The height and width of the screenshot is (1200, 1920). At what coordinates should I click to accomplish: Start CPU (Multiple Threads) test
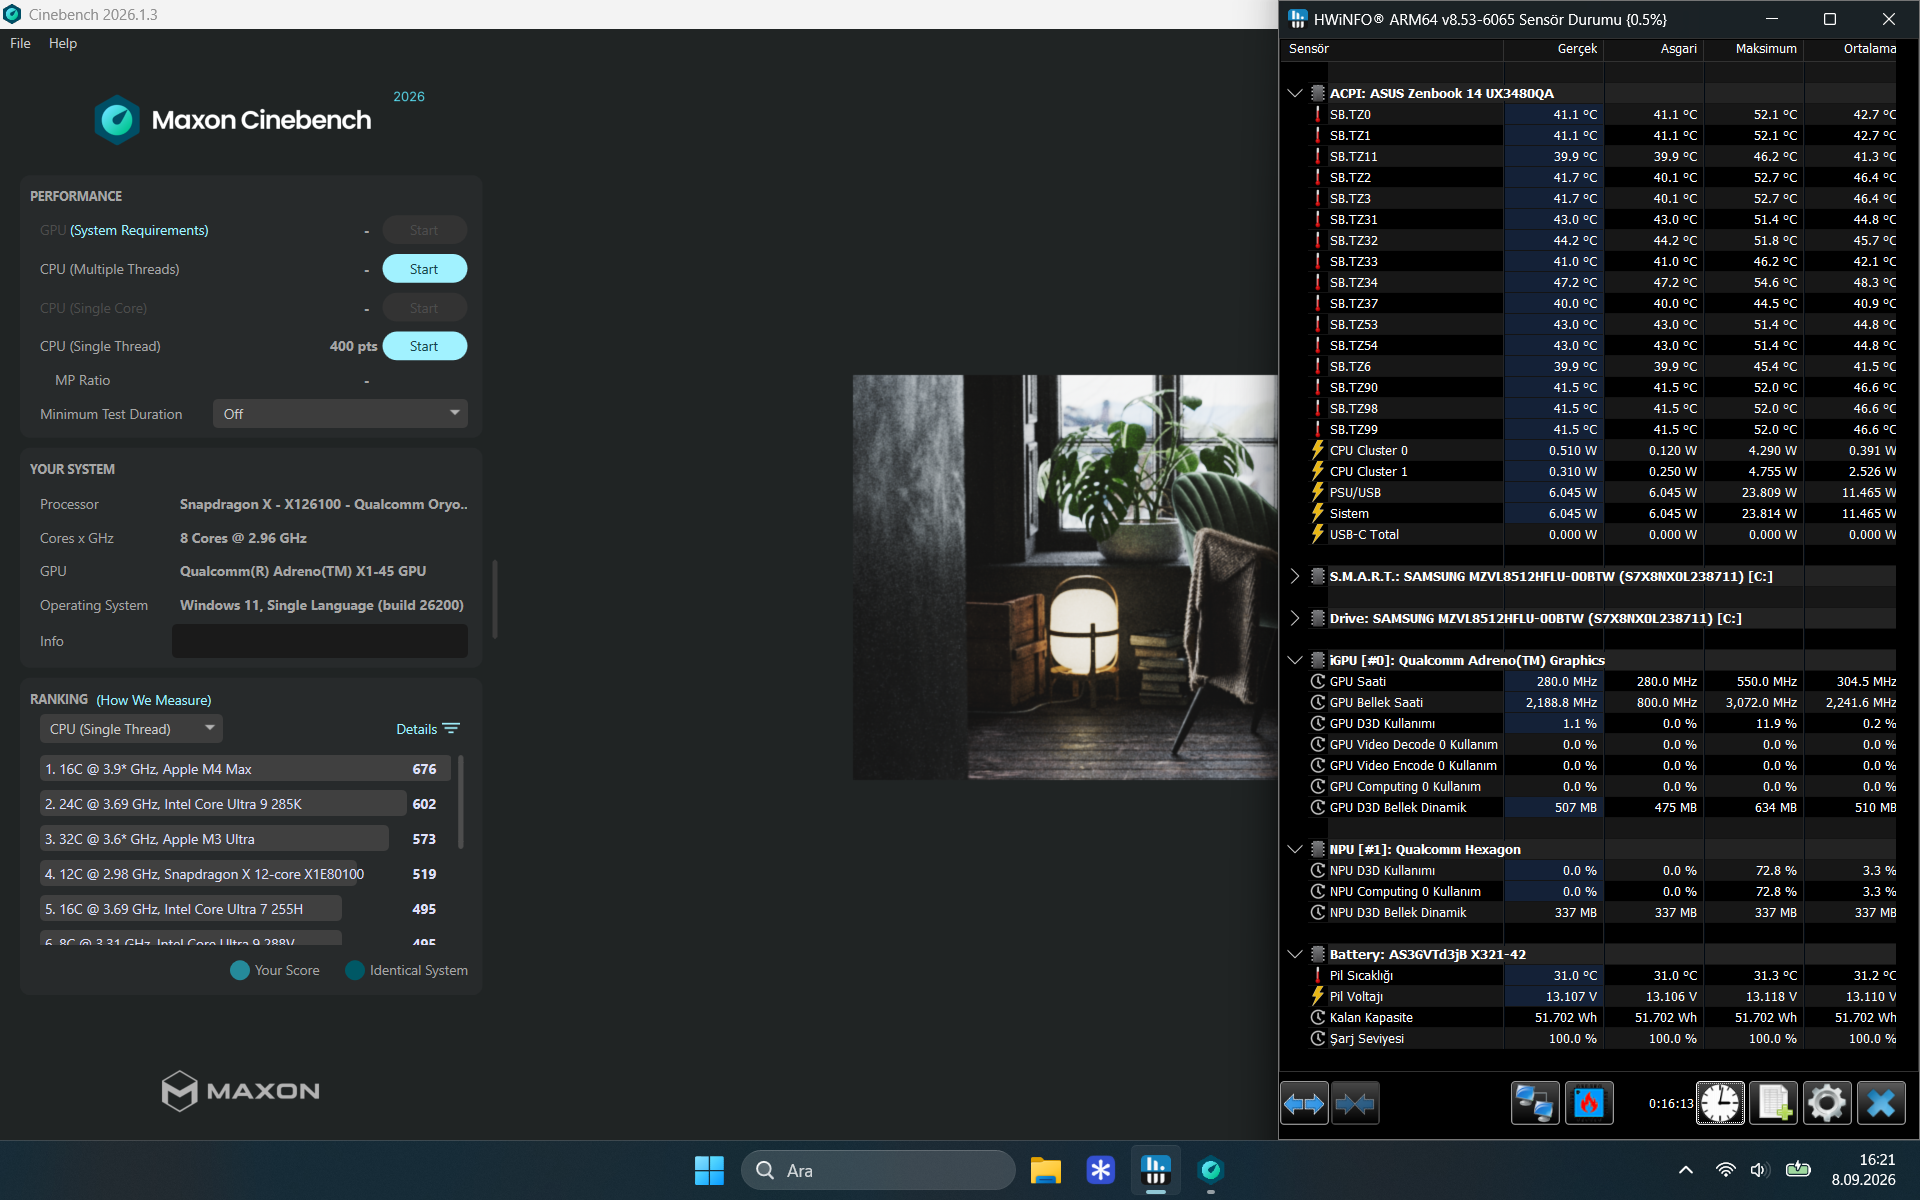pyautogui.click(x=424, y=269)
